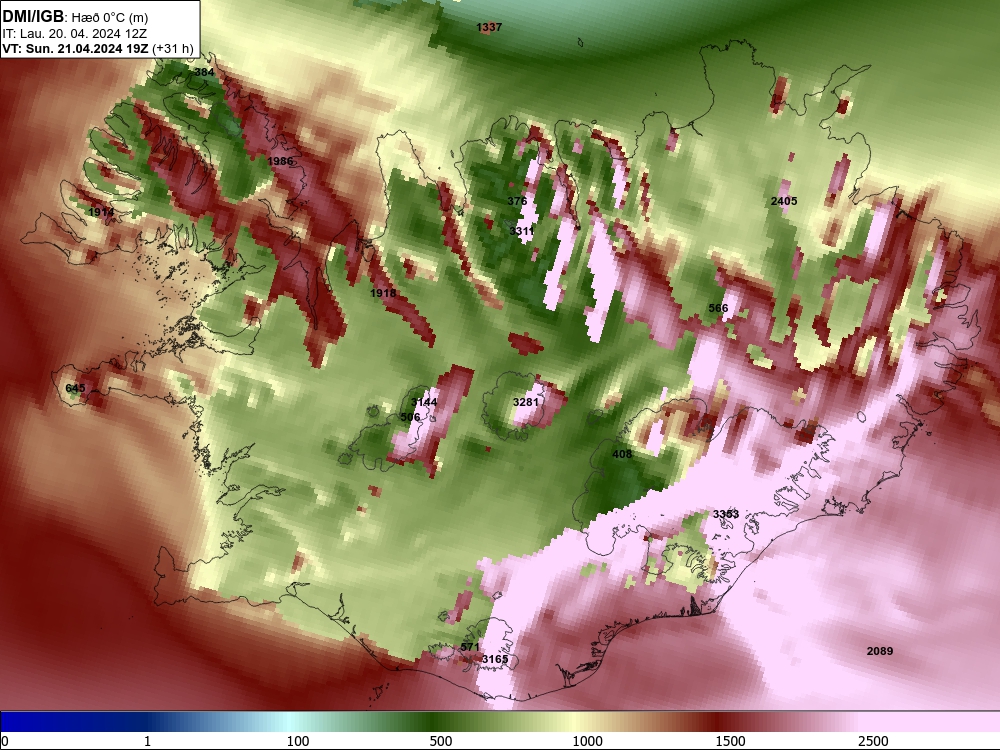Click the map value 2405
1000x750 pixels.
pos(784,201)
